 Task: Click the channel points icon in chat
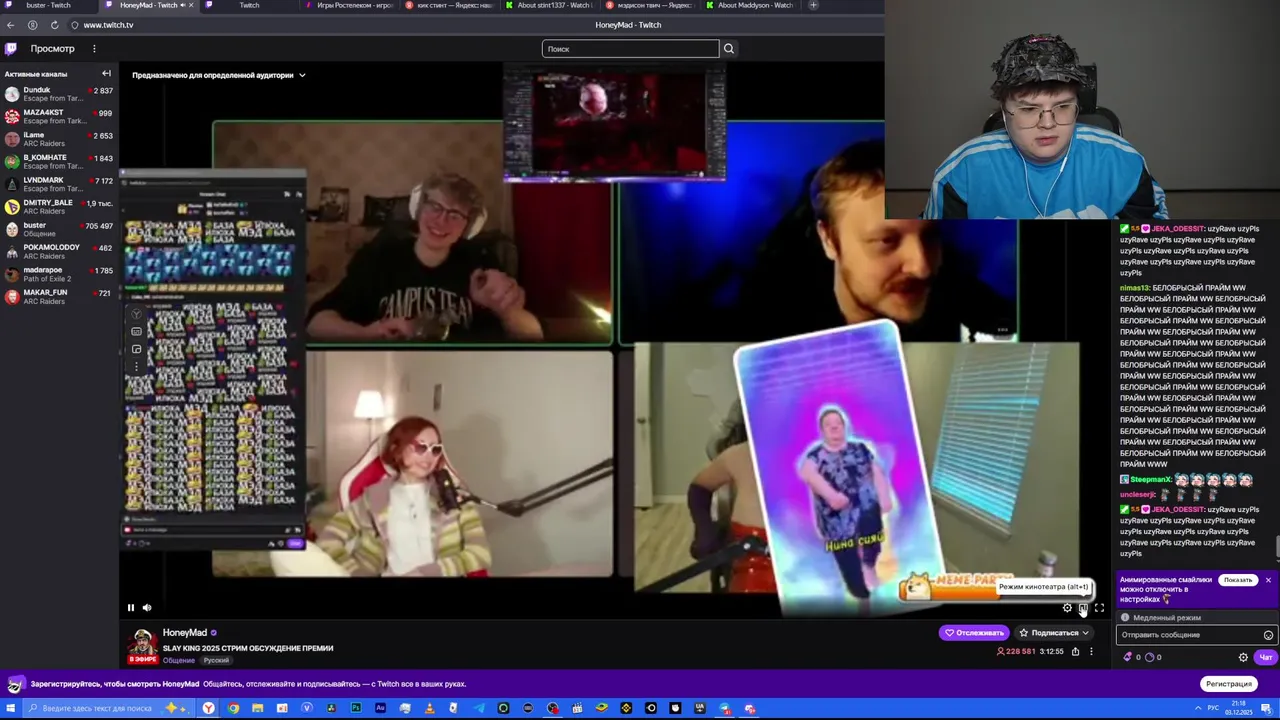coord(1150,657)
